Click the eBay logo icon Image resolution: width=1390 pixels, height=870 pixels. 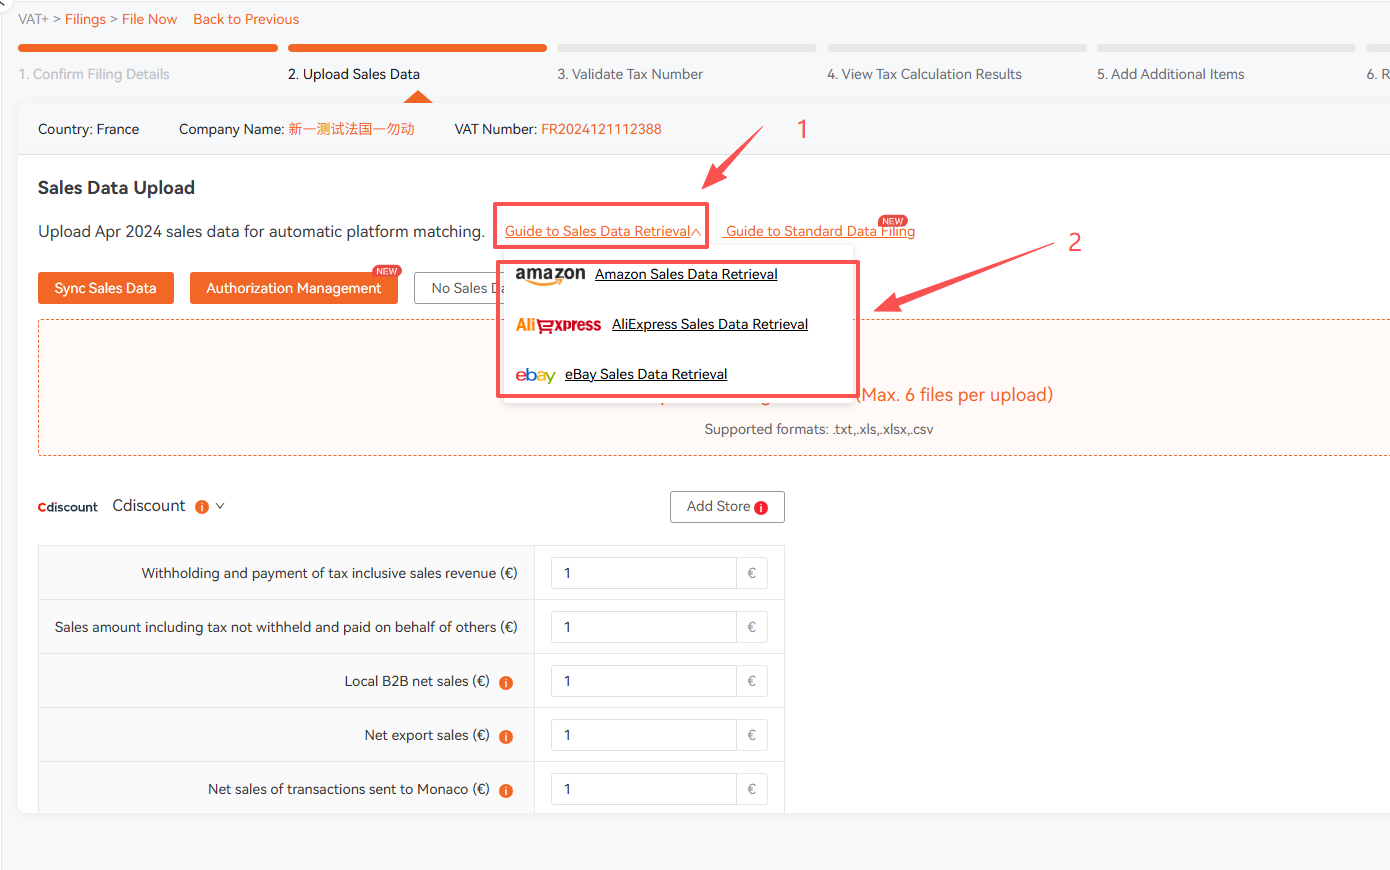point(535,375)
